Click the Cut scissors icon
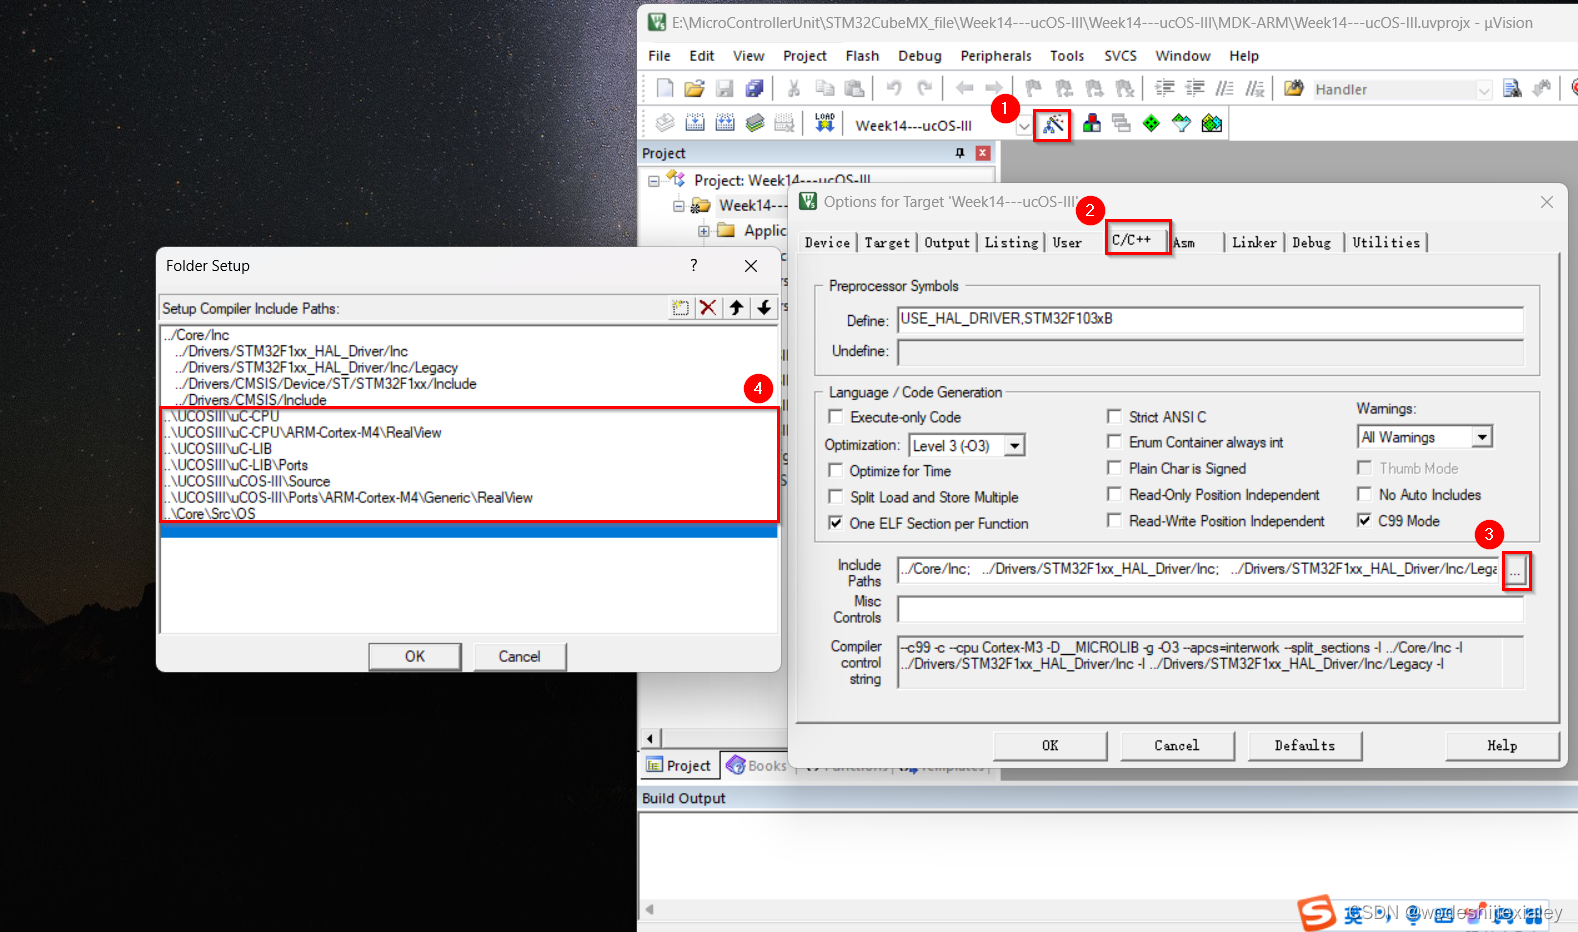Screen dimensions: 1578x932 (794, 88)
